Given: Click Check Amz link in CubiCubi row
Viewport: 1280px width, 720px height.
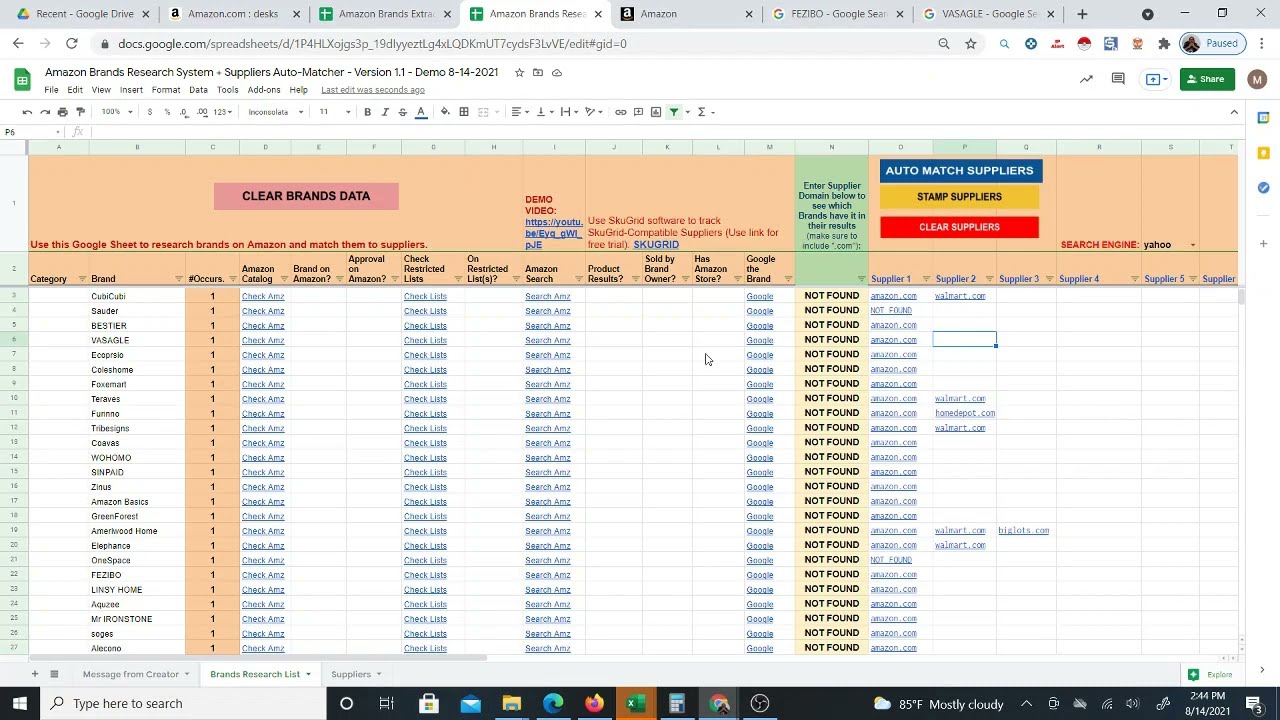Looking at the screenshot, I should click(x=263, y=296).
